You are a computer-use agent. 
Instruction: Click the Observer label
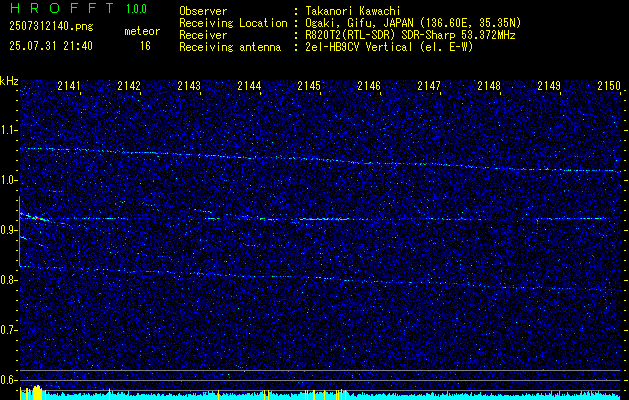(x=203, y=11)
